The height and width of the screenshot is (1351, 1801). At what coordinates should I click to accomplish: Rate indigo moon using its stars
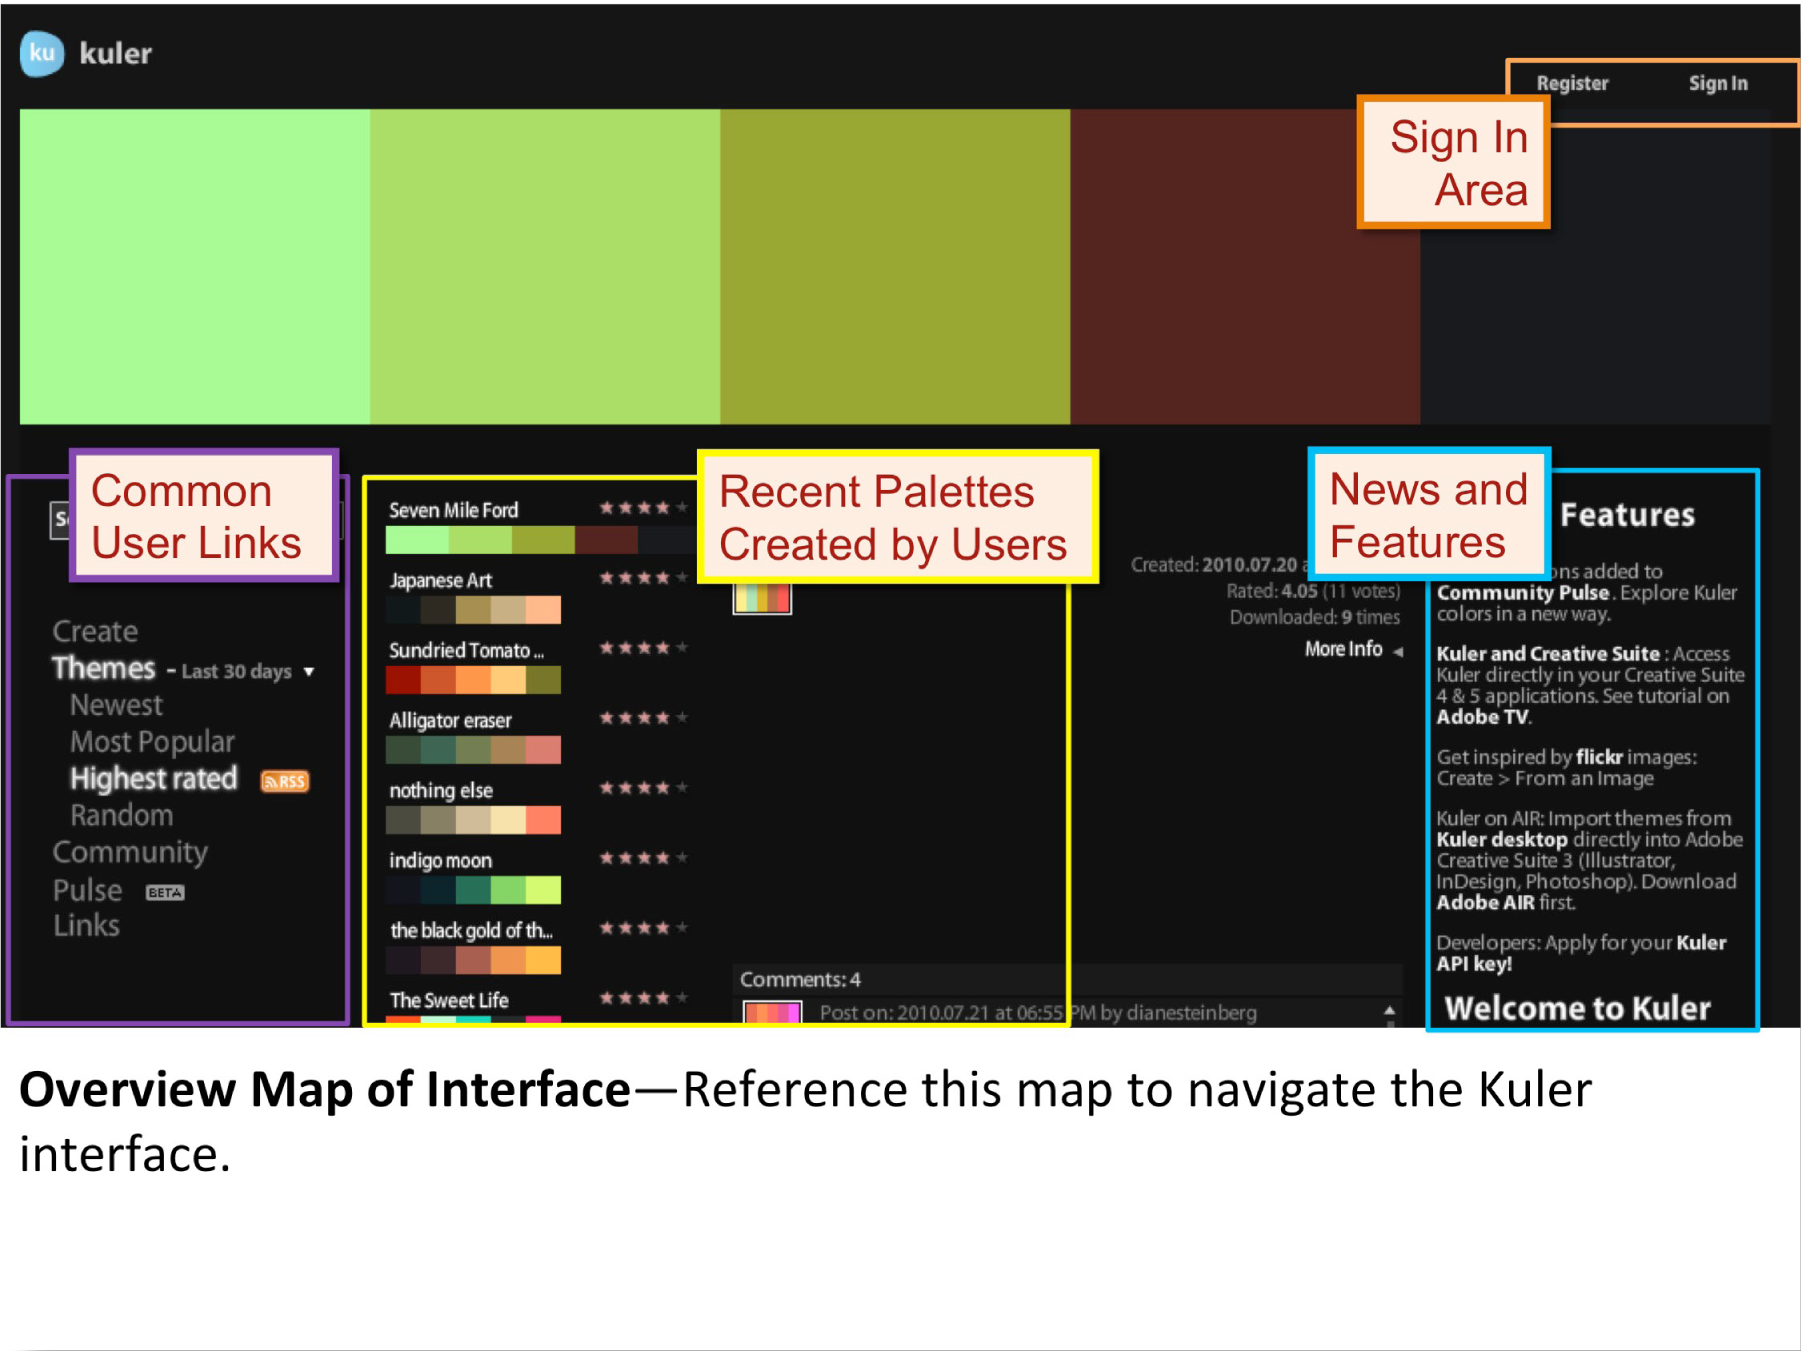click(643, 858)
